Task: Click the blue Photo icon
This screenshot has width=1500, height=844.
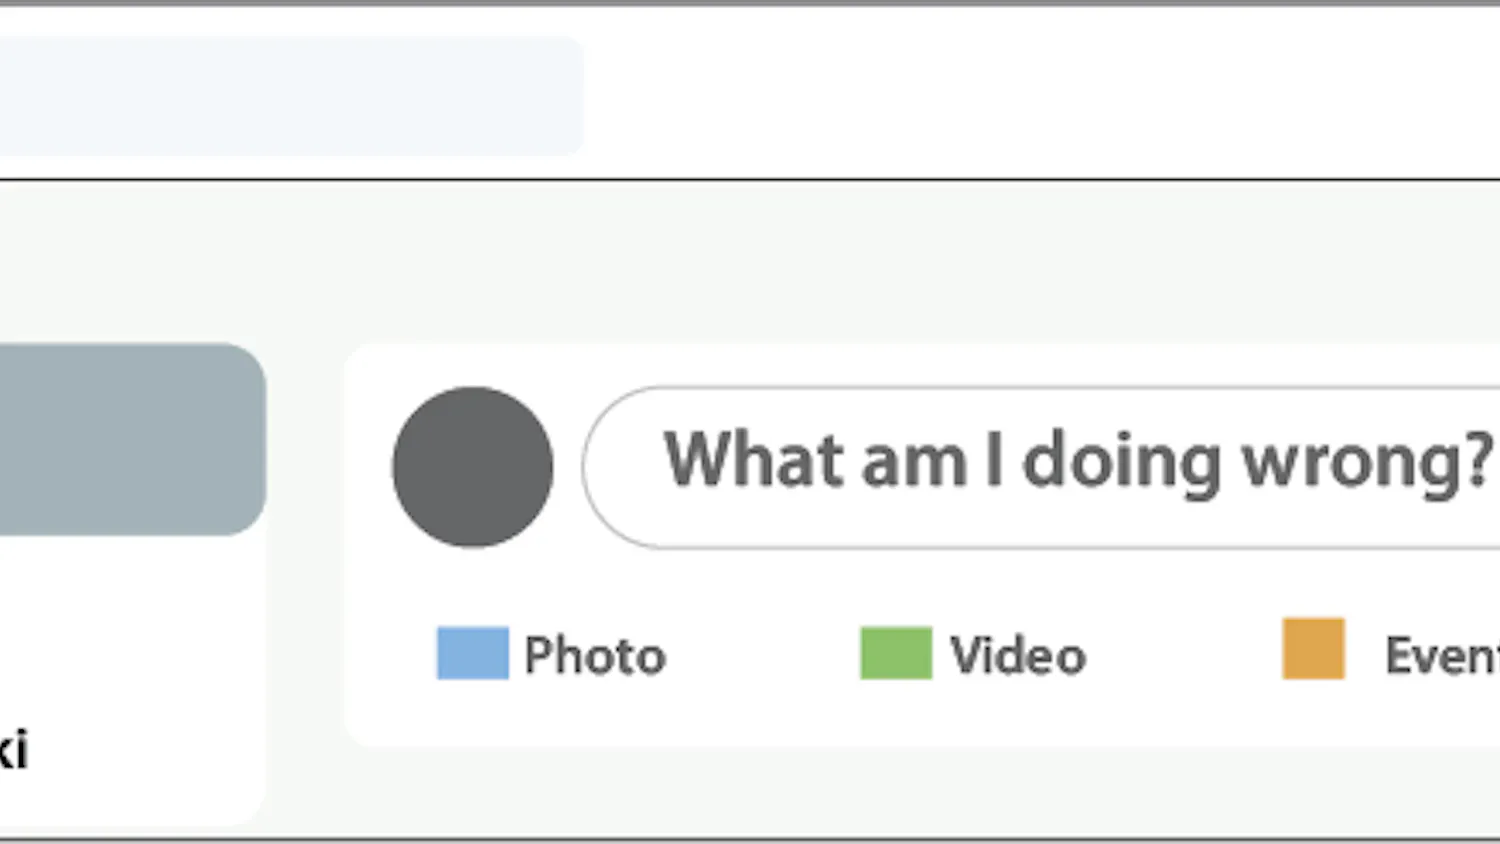Action: click(472, 653)
